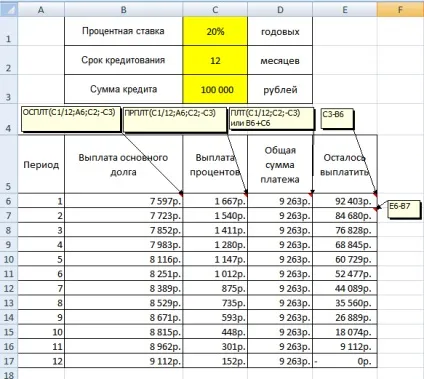The image size is (424, 379).
Task: Click header 'Осталось выплатить'
Action: pyautogui.click(x=345, y=164)
